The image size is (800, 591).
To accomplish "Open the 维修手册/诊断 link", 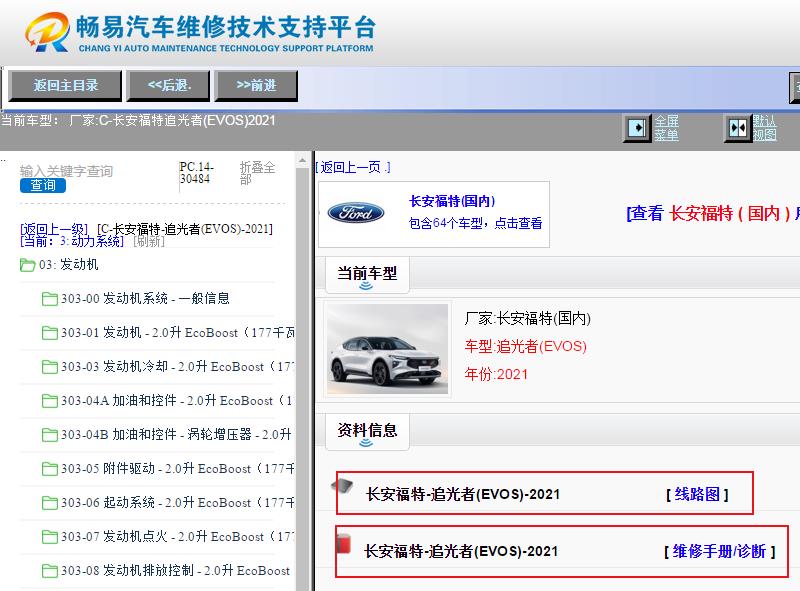I will (719, 551).
